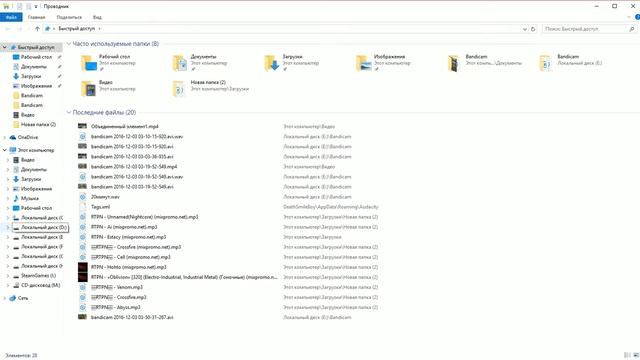
Task: Expand the Сеть tree node
Action: point(4,298)
